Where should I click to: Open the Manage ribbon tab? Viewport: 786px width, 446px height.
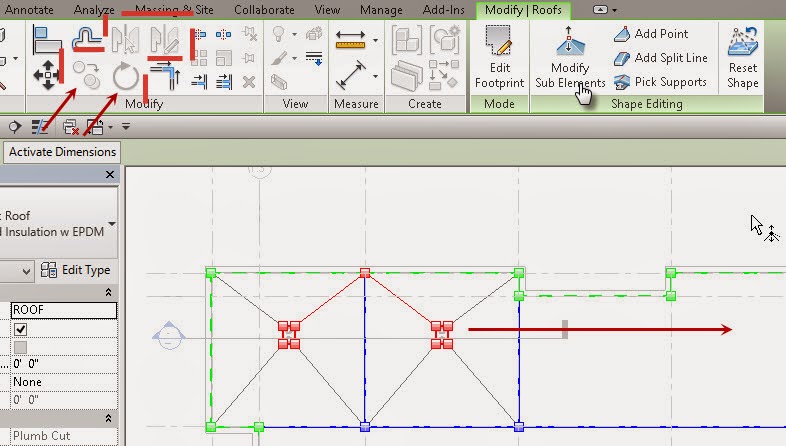coord(381,10)
